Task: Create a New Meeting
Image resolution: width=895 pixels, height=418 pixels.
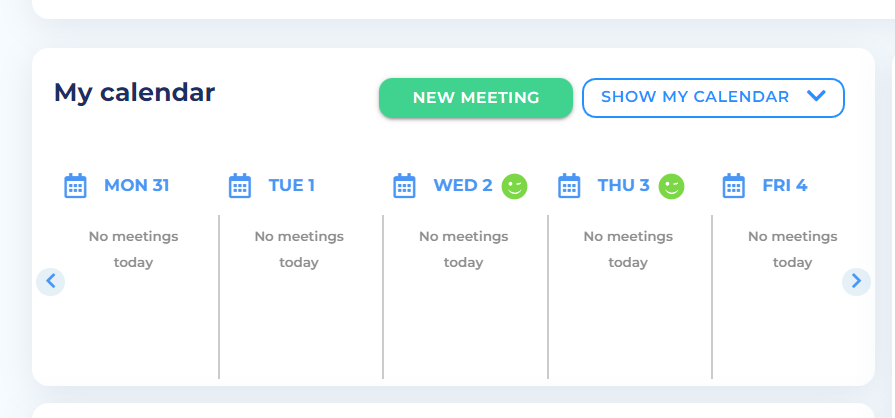Action: 475,98
